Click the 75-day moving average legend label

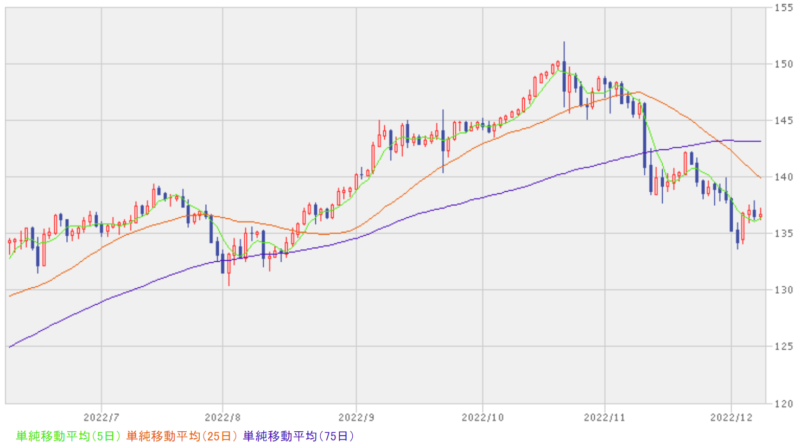[x=298, y=436]
